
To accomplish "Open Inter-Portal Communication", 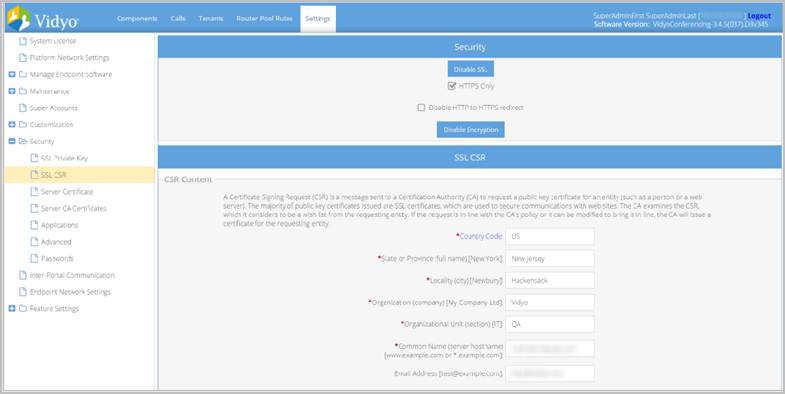I will [x=72, y=275].
